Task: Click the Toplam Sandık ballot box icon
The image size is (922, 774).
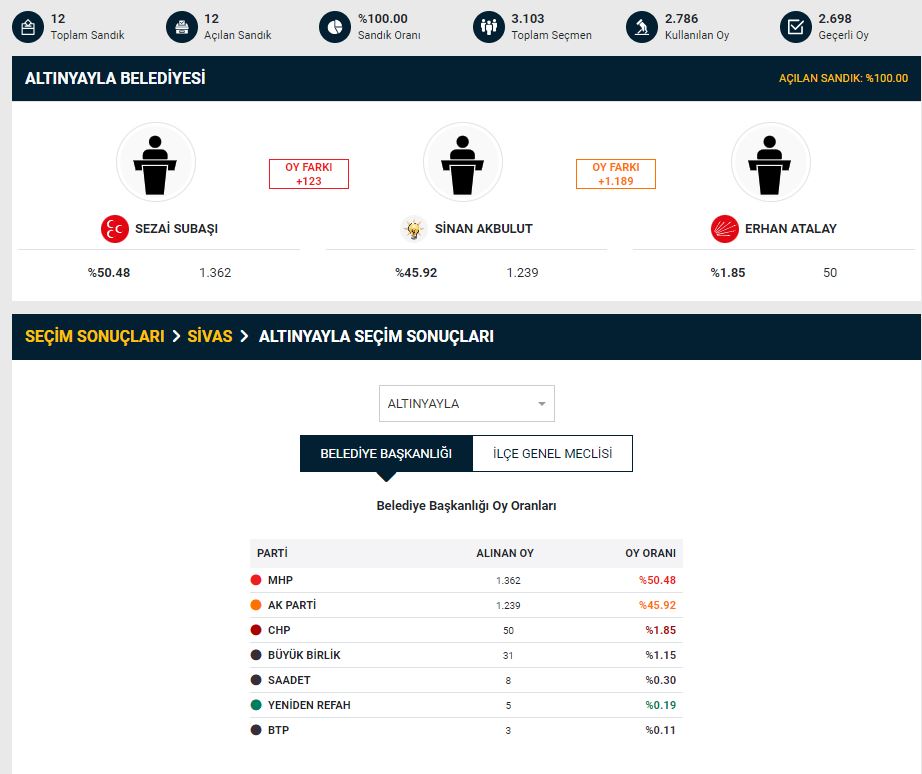Action: pyautogui.click(x=28, y=27)
